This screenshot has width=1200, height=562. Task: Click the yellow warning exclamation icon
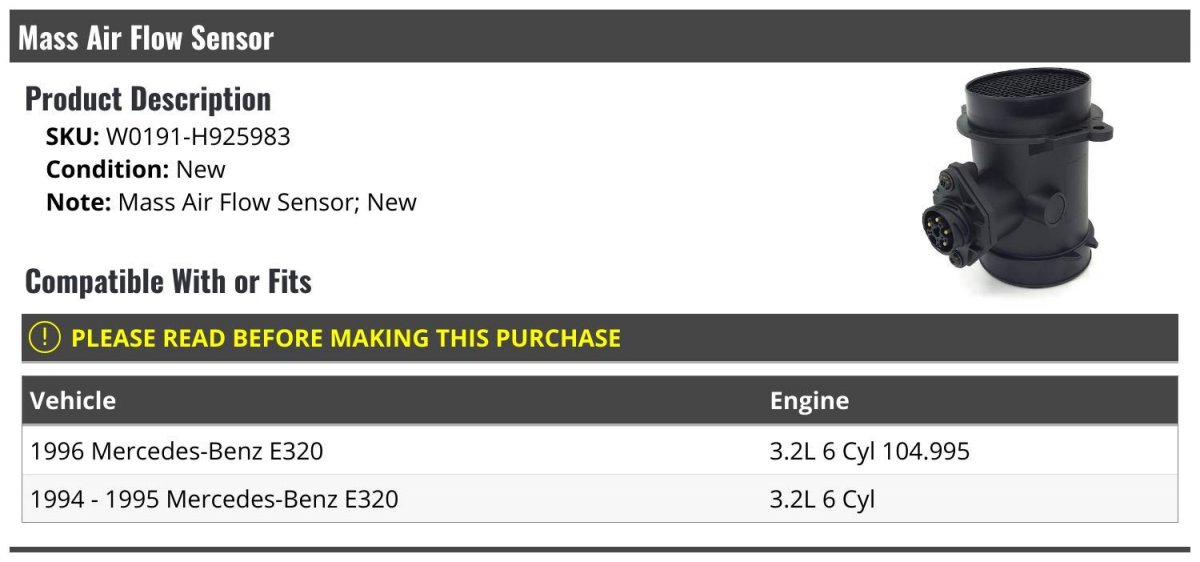(45, 337)
